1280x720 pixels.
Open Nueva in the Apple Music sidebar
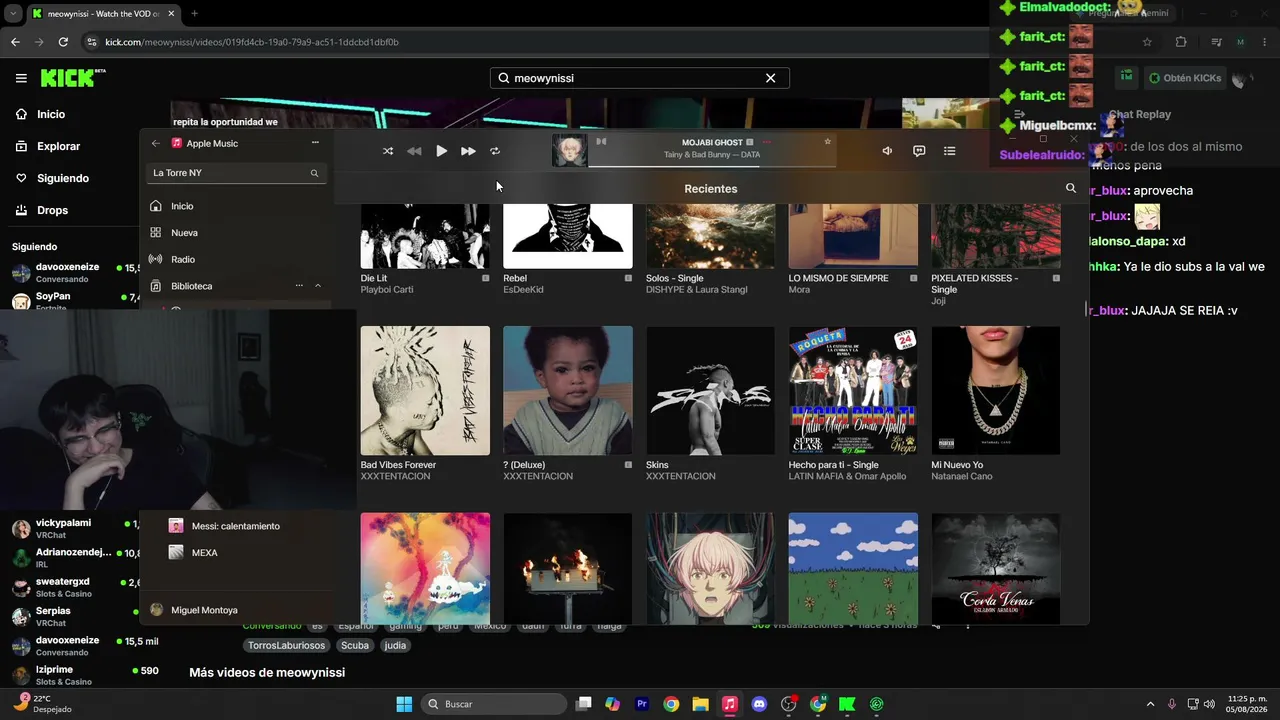click(184, 233)
